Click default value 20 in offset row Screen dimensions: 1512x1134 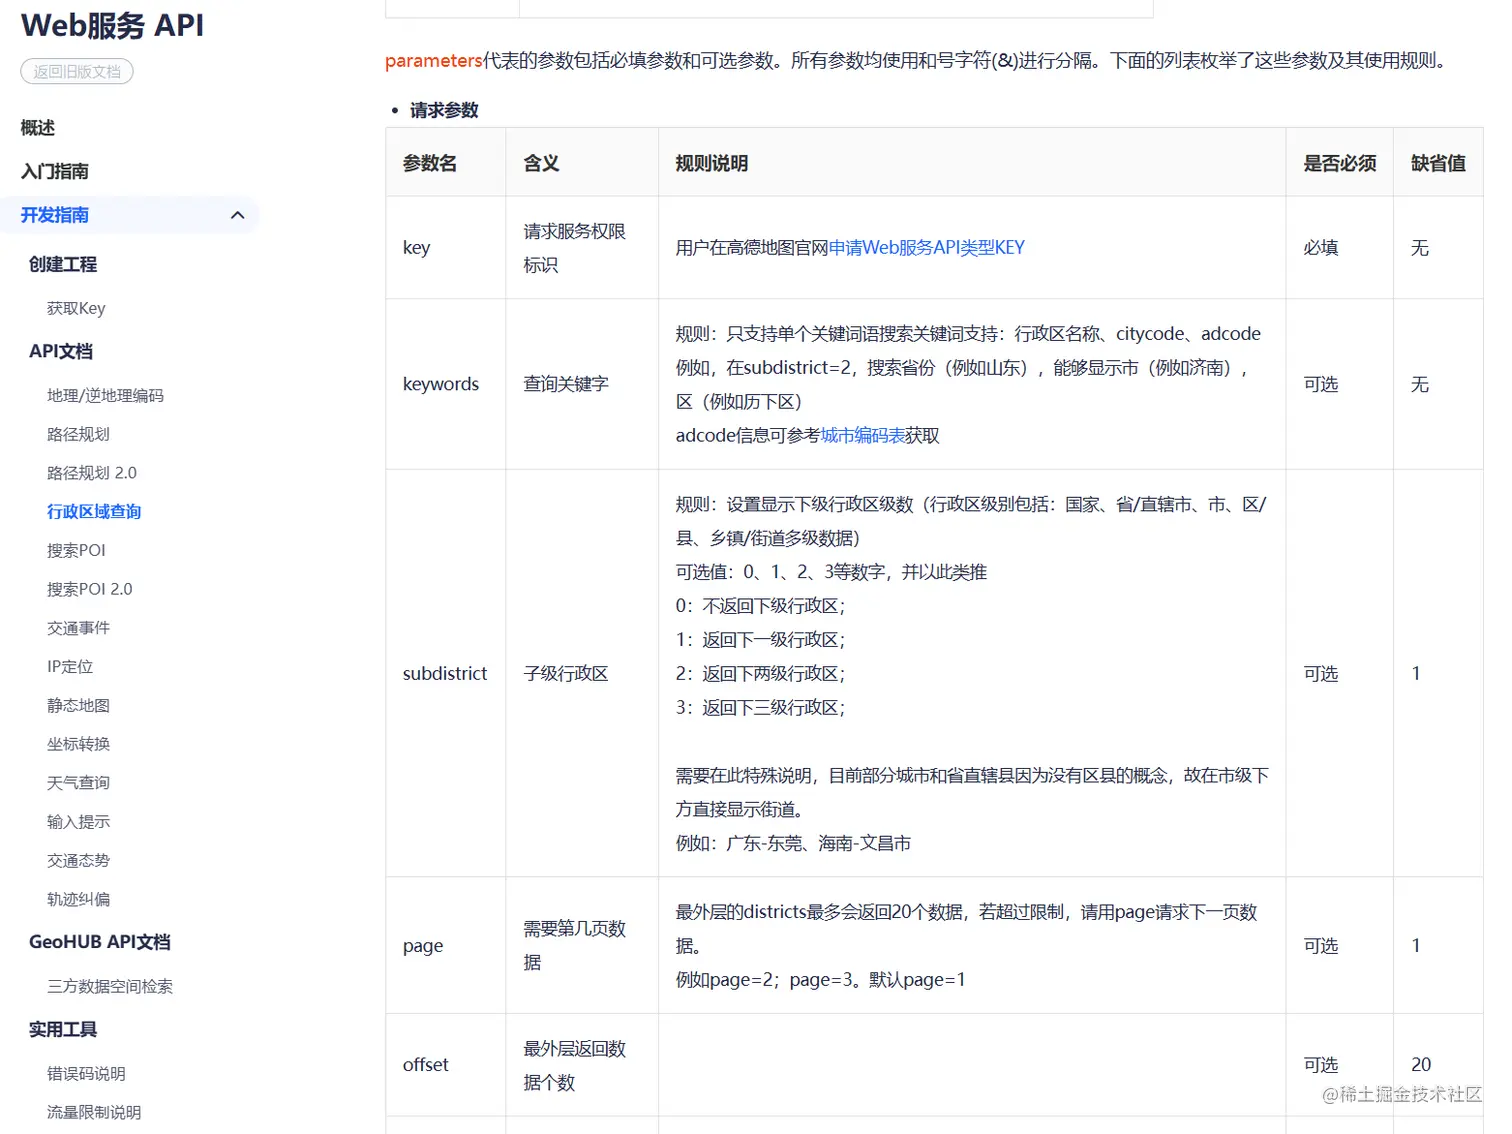pos(1421,1065)
